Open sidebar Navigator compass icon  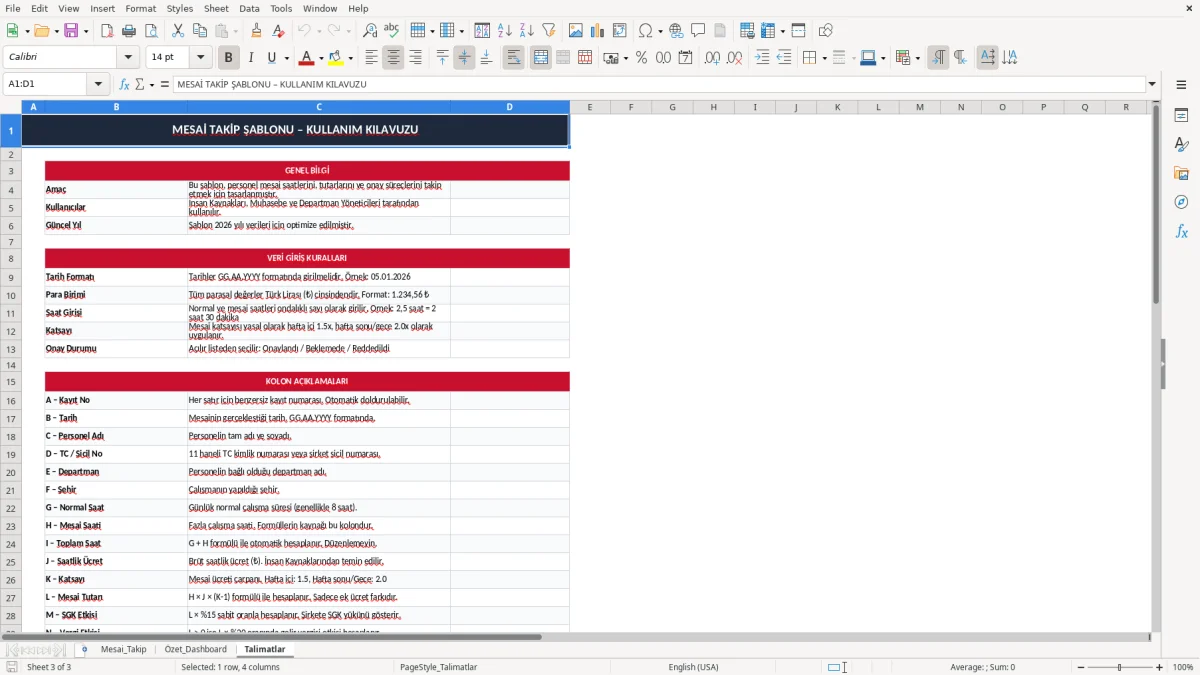(x=1181, y=202)
